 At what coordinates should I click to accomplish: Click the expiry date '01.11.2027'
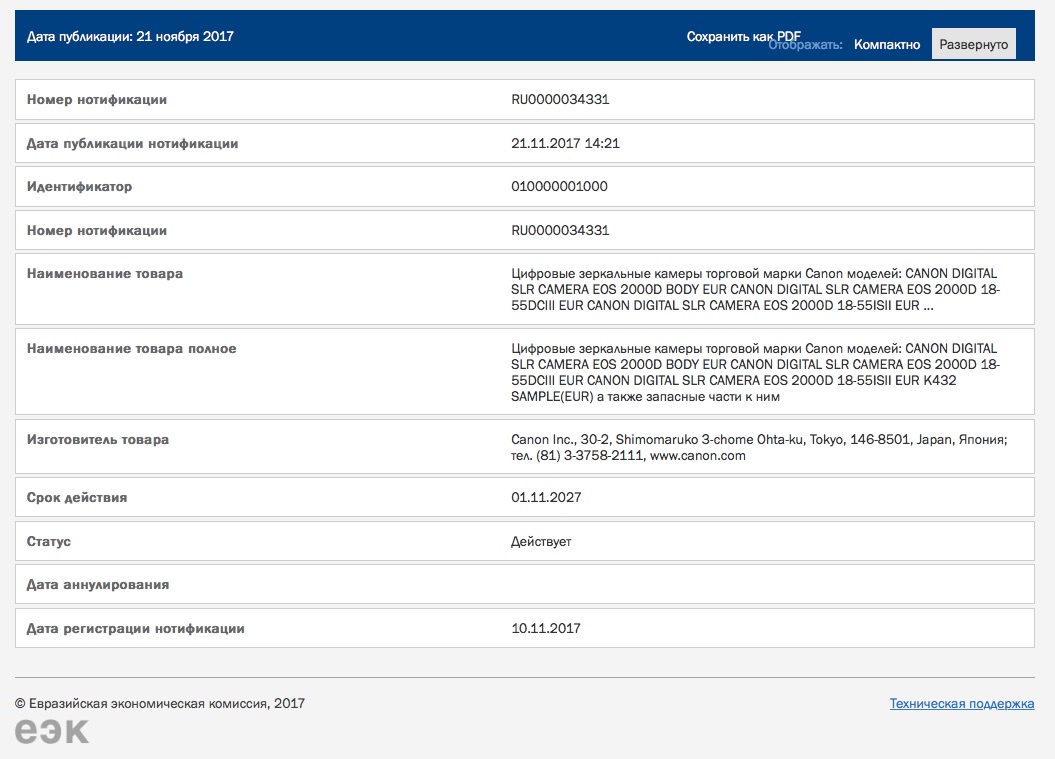pos(546,497)
